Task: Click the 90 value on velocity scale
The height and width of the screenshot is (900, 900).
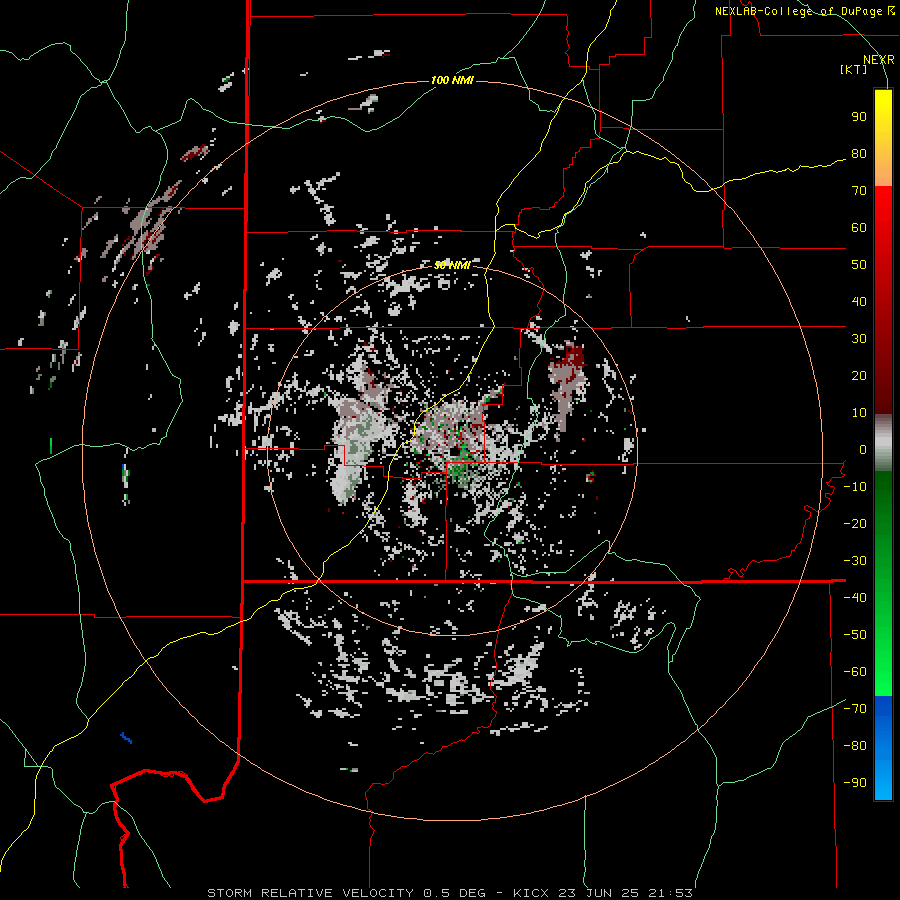Action: (x=859, y=117)
